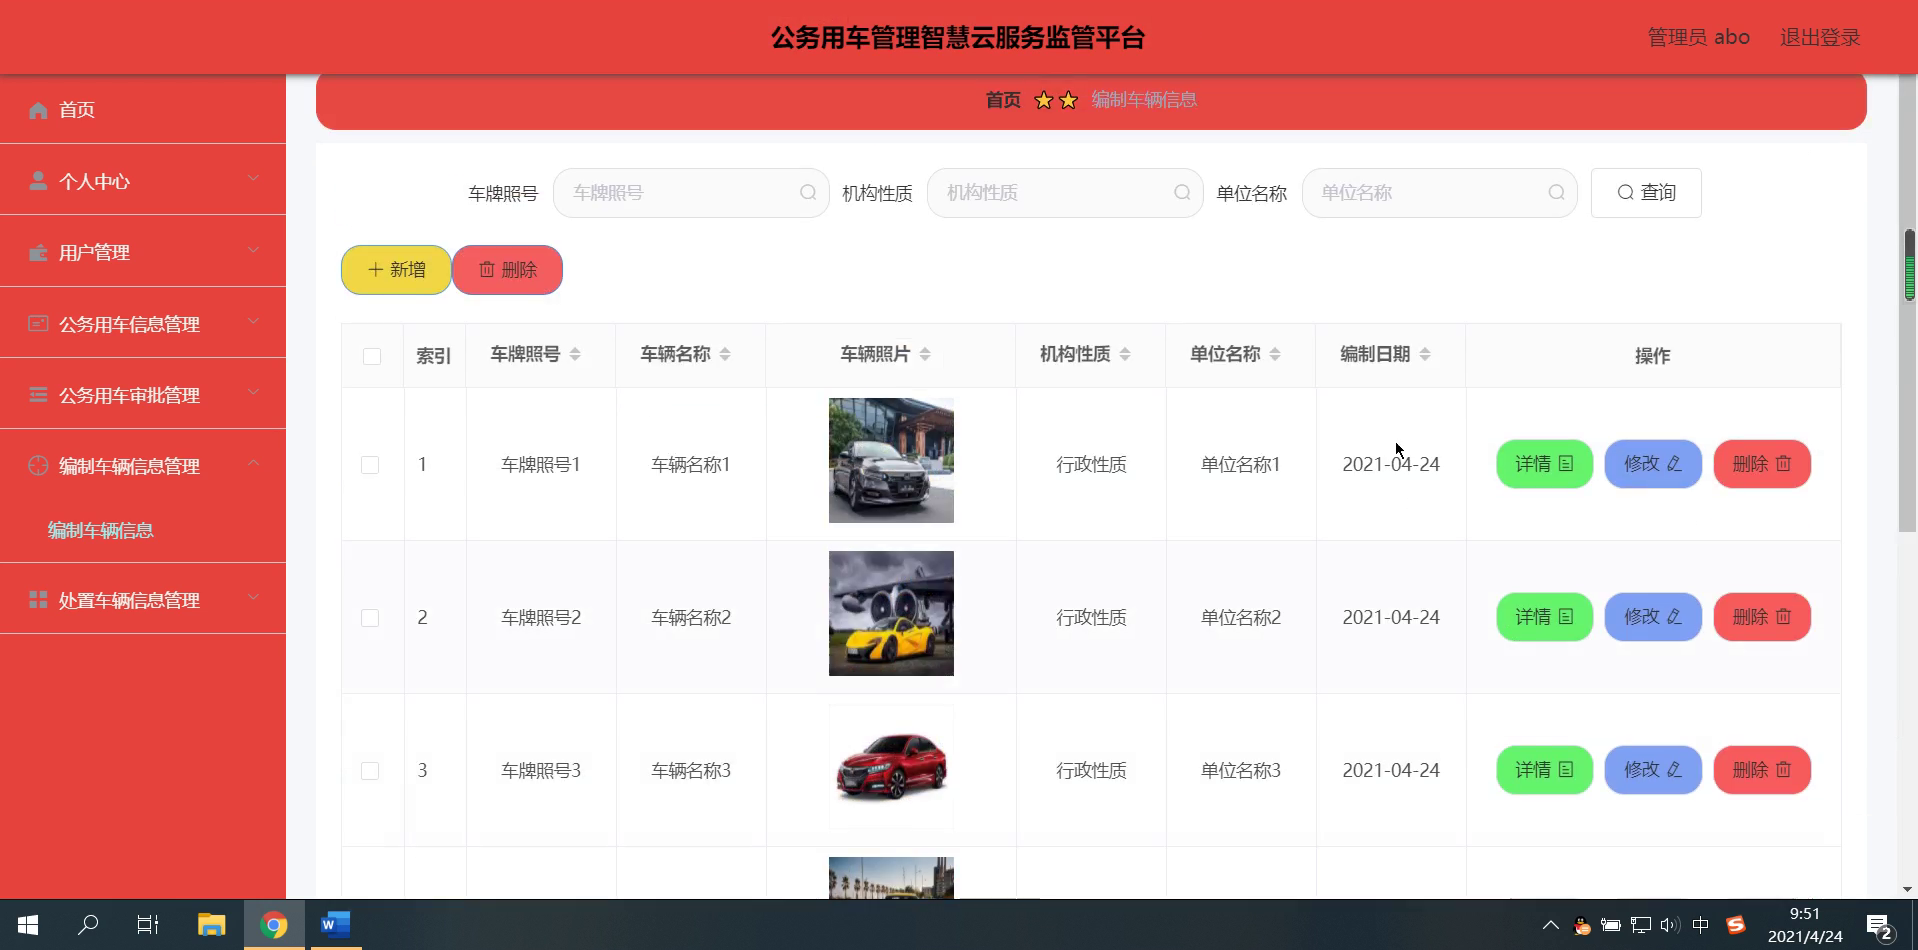Click the volume tray icon

click(x=1670, y=925)
